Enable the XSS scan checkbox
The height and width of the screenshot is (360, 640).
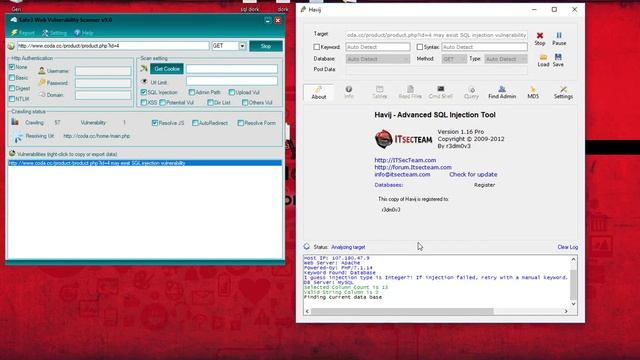(x=144, y=103)
